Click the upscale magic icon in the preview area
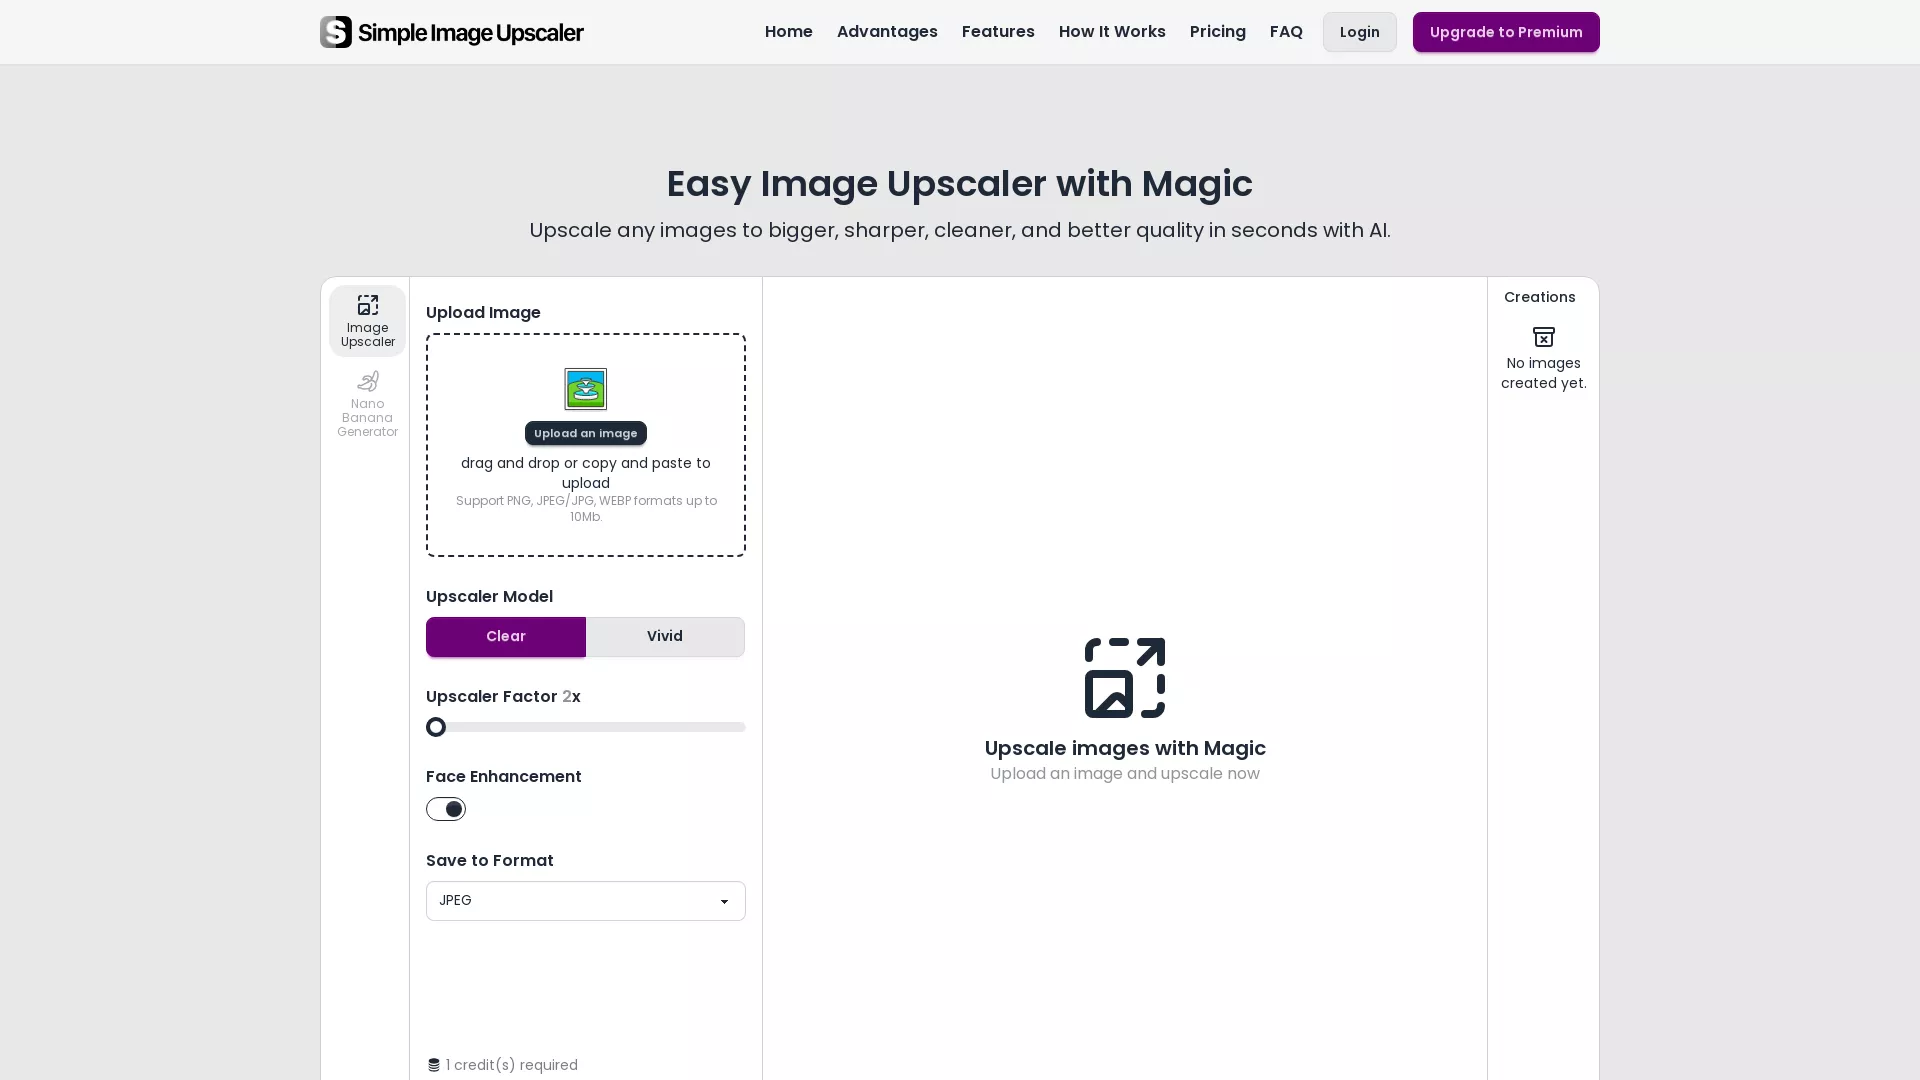This screenshot has height=1080, width=1920. pyautogui.click(x=1124, y=677)
